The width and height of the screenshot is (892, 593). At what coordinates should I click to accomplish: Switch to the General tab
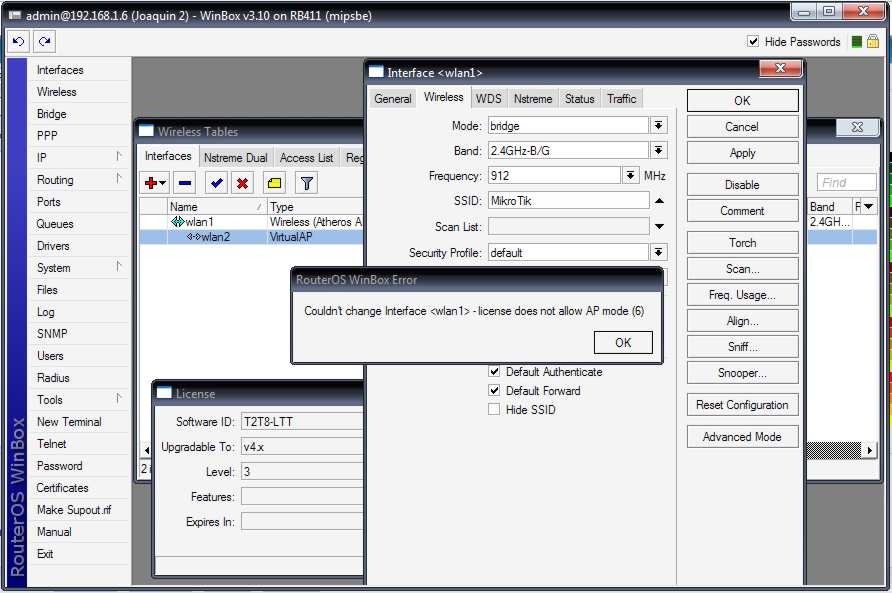coord(393,98)
